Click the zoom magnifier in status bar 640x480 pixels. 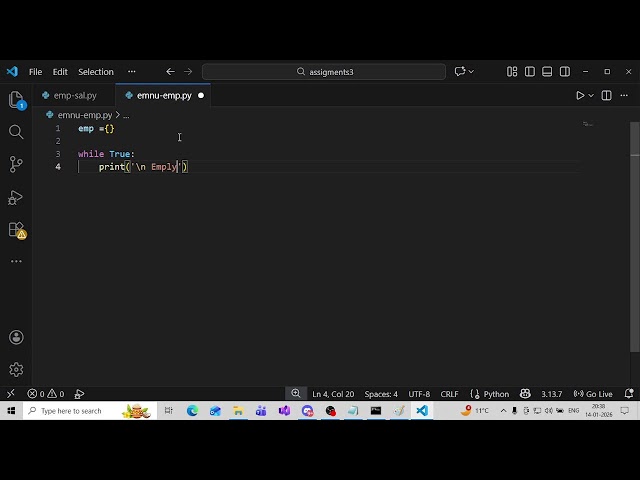(x=296, y=393)
